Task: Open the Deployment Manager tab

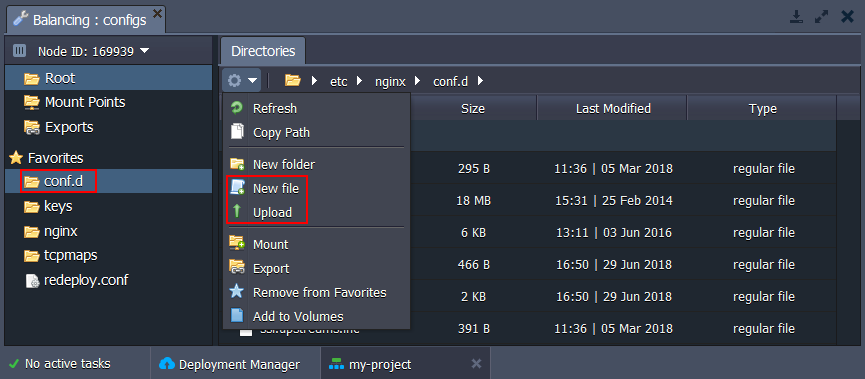Action: pos(236,364)
